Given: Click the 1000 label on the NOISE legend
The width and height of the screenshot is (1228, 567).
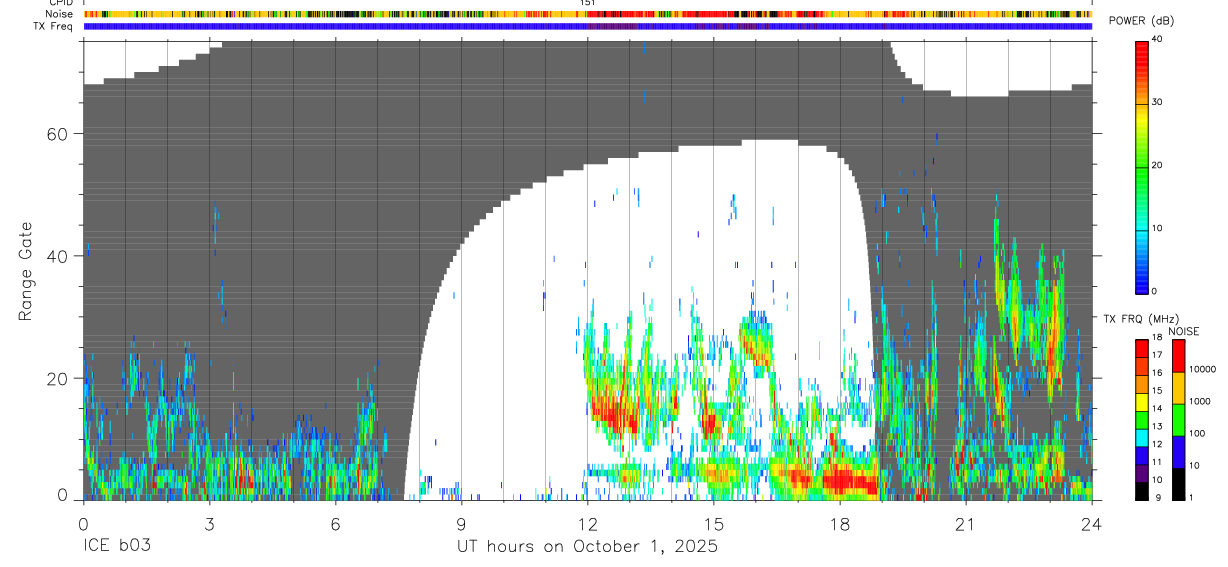Looking at the screenshot, I should pos(1199,401).
